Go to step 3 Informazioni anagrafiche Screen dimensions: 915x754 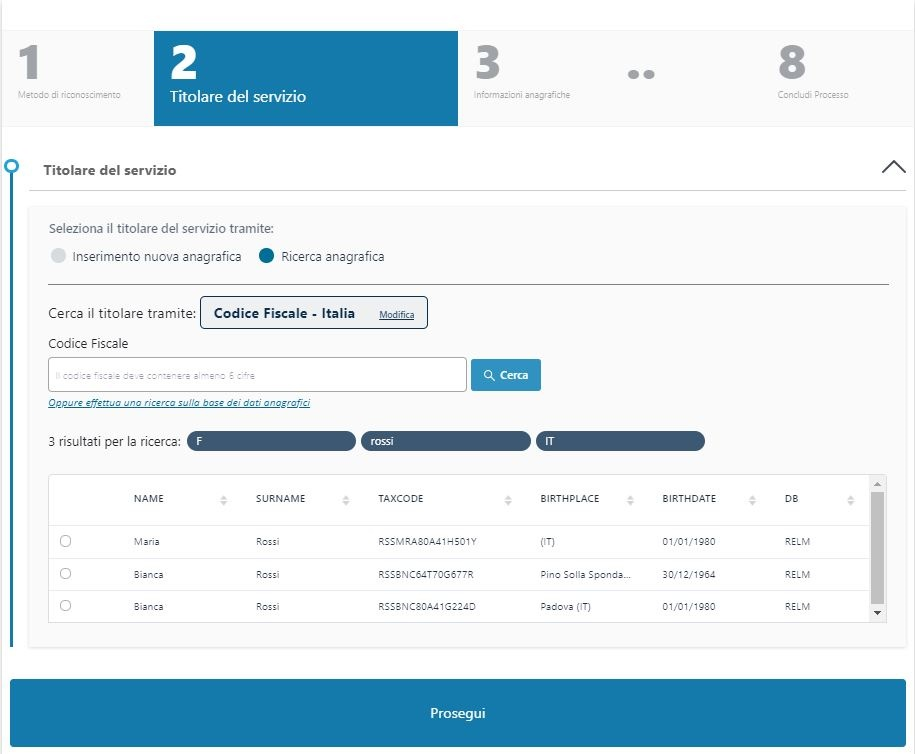click(521, 77)
